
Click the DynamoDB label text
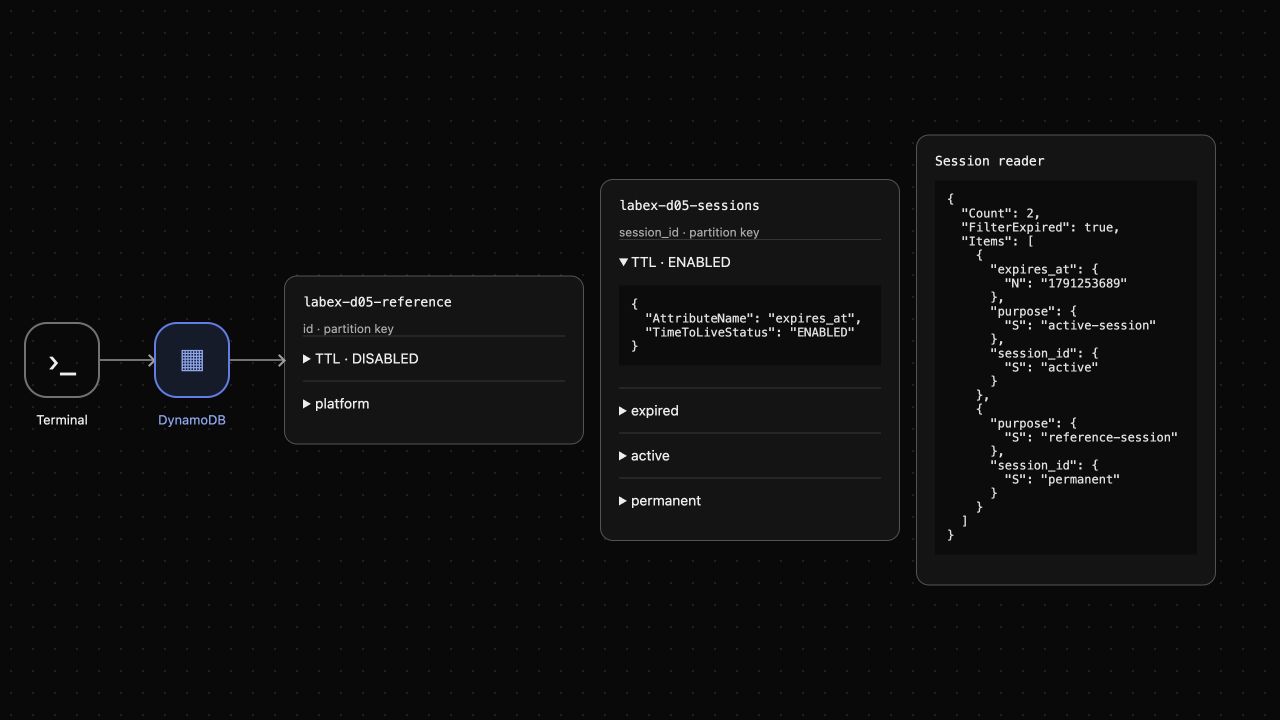(192, 420)
